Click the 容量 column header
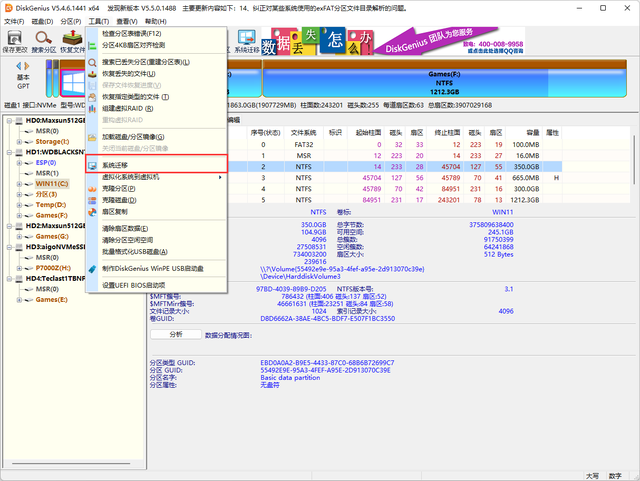 (x=522, y=133)
